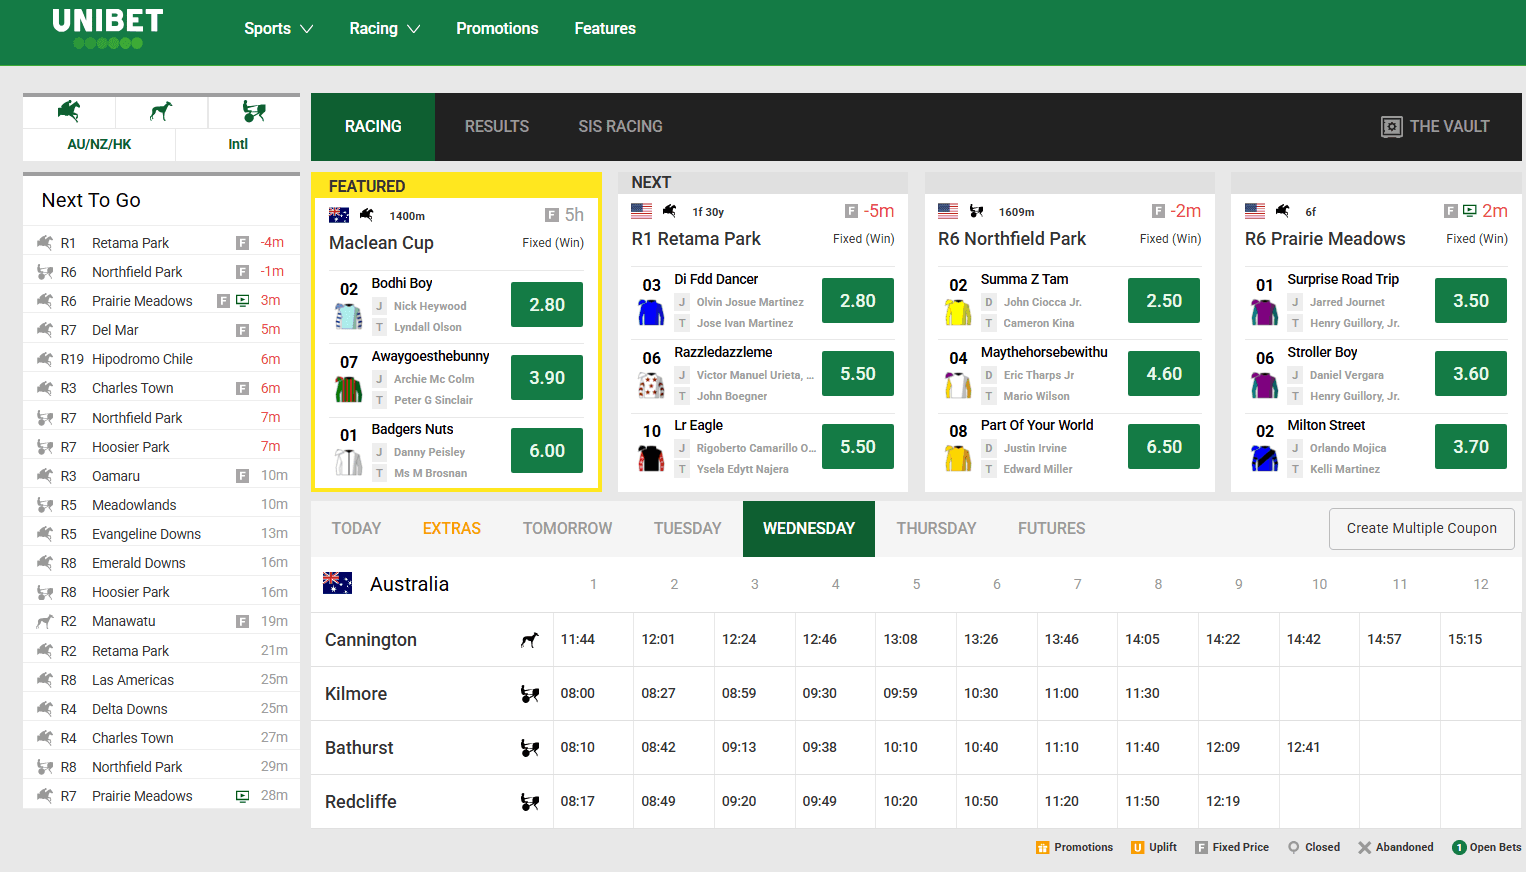Screen dimensions: 1526x872
Task: Open the R19 Hipodromo Chile row
Action: pos(161,359)
